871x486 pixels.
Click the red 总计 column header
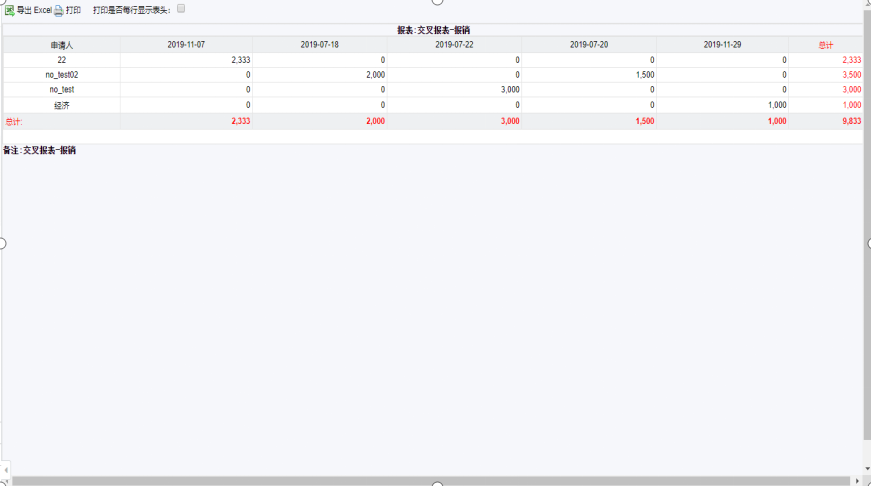click(825, 45)
